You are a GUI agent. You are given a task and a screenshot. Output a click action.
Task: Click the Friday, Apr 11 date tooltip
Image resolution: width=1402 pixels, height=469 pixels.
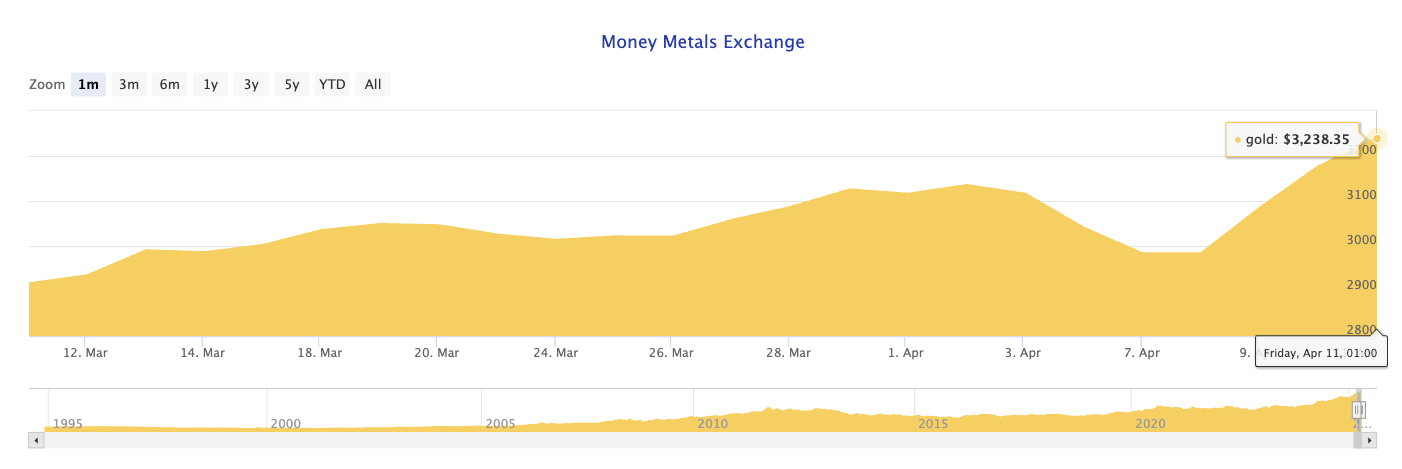click(1320, 353)
